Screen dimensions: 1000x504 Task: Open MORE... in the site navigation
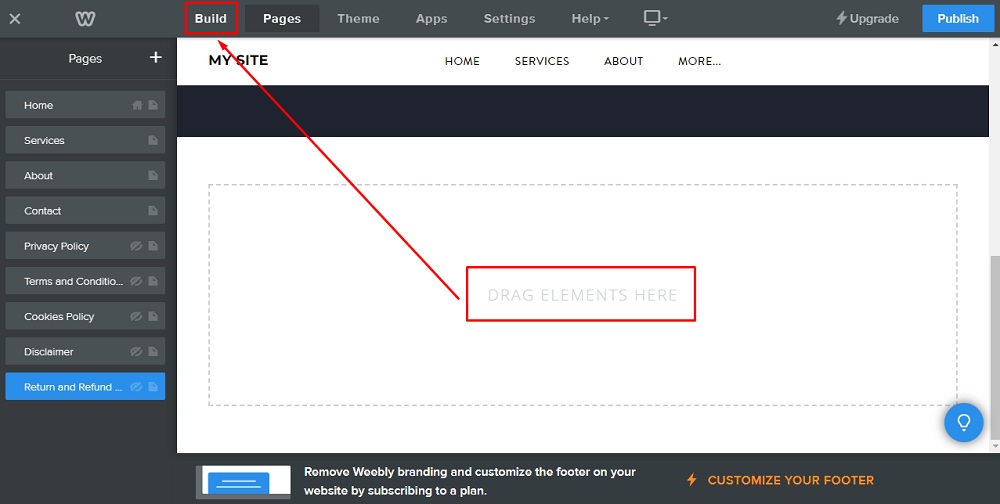(x=700, y=61)
